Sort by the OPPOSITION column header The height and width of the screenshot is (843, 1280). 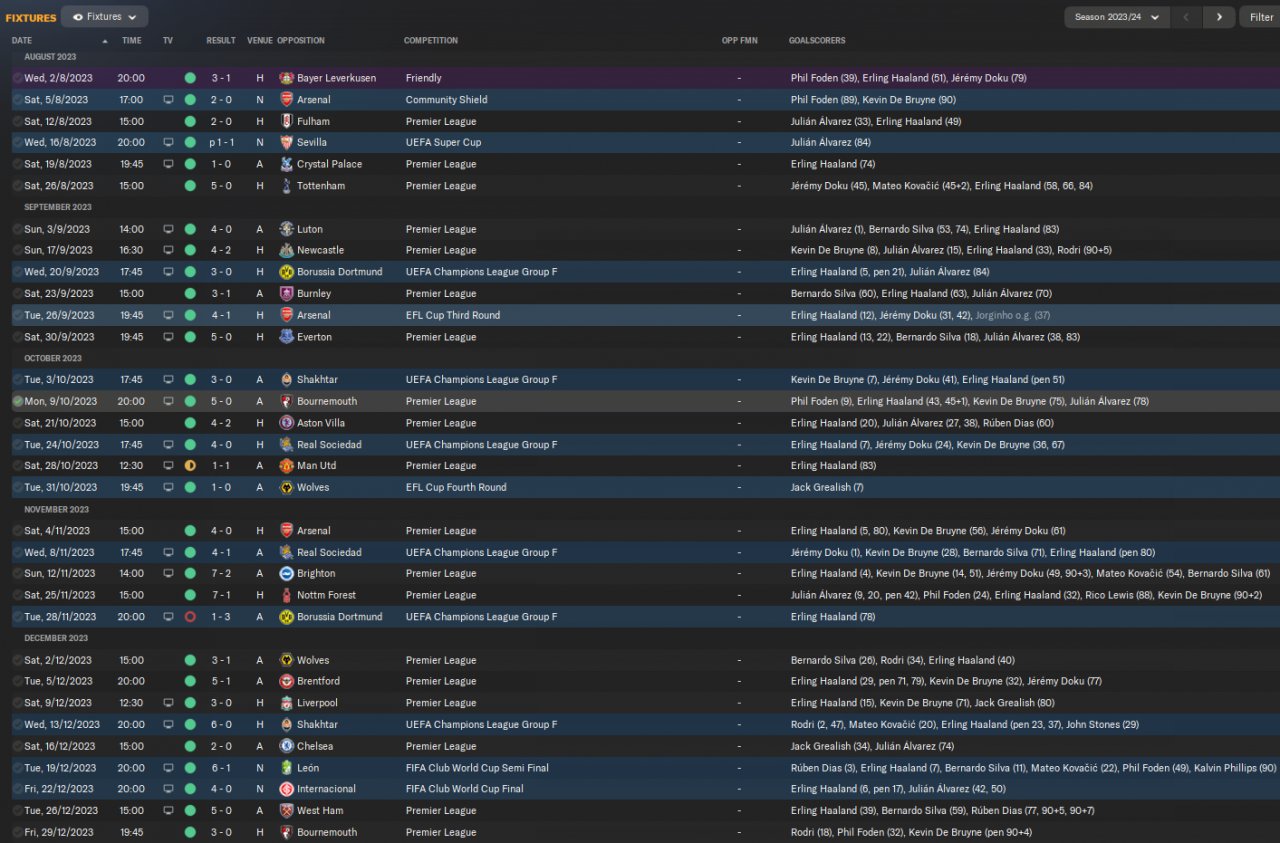tap(301, 41)
